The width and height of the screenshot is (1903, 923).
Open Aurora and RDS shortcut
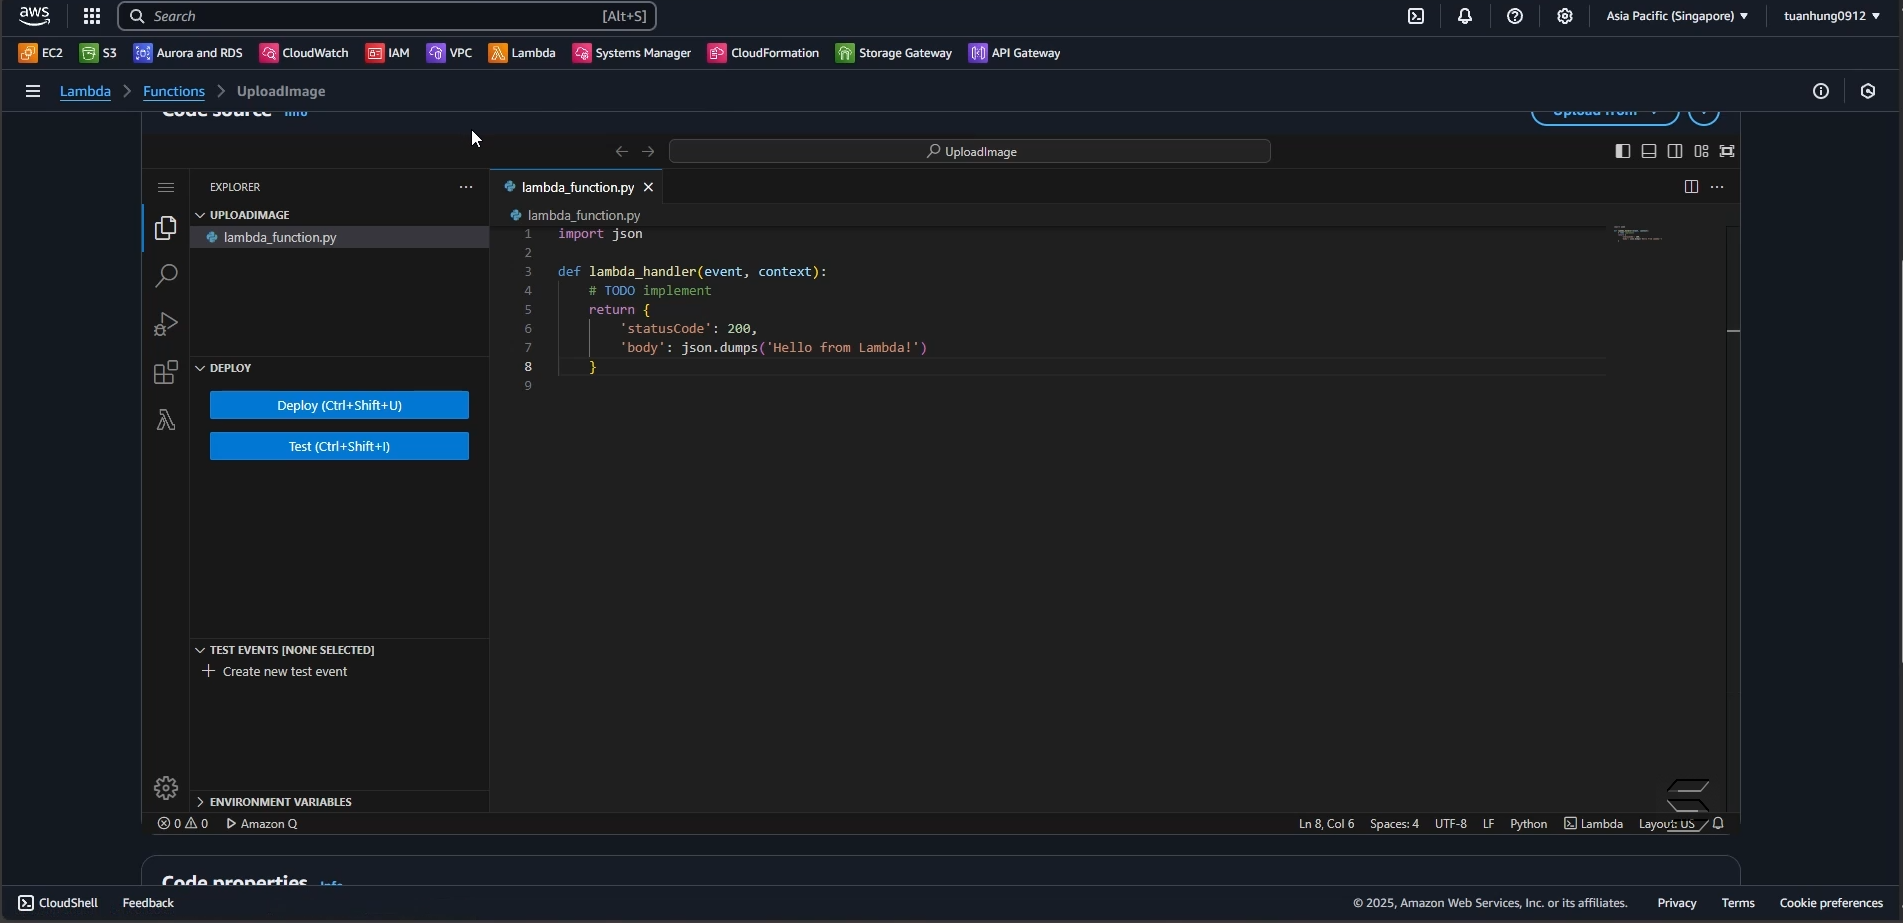tap(189, 53)
